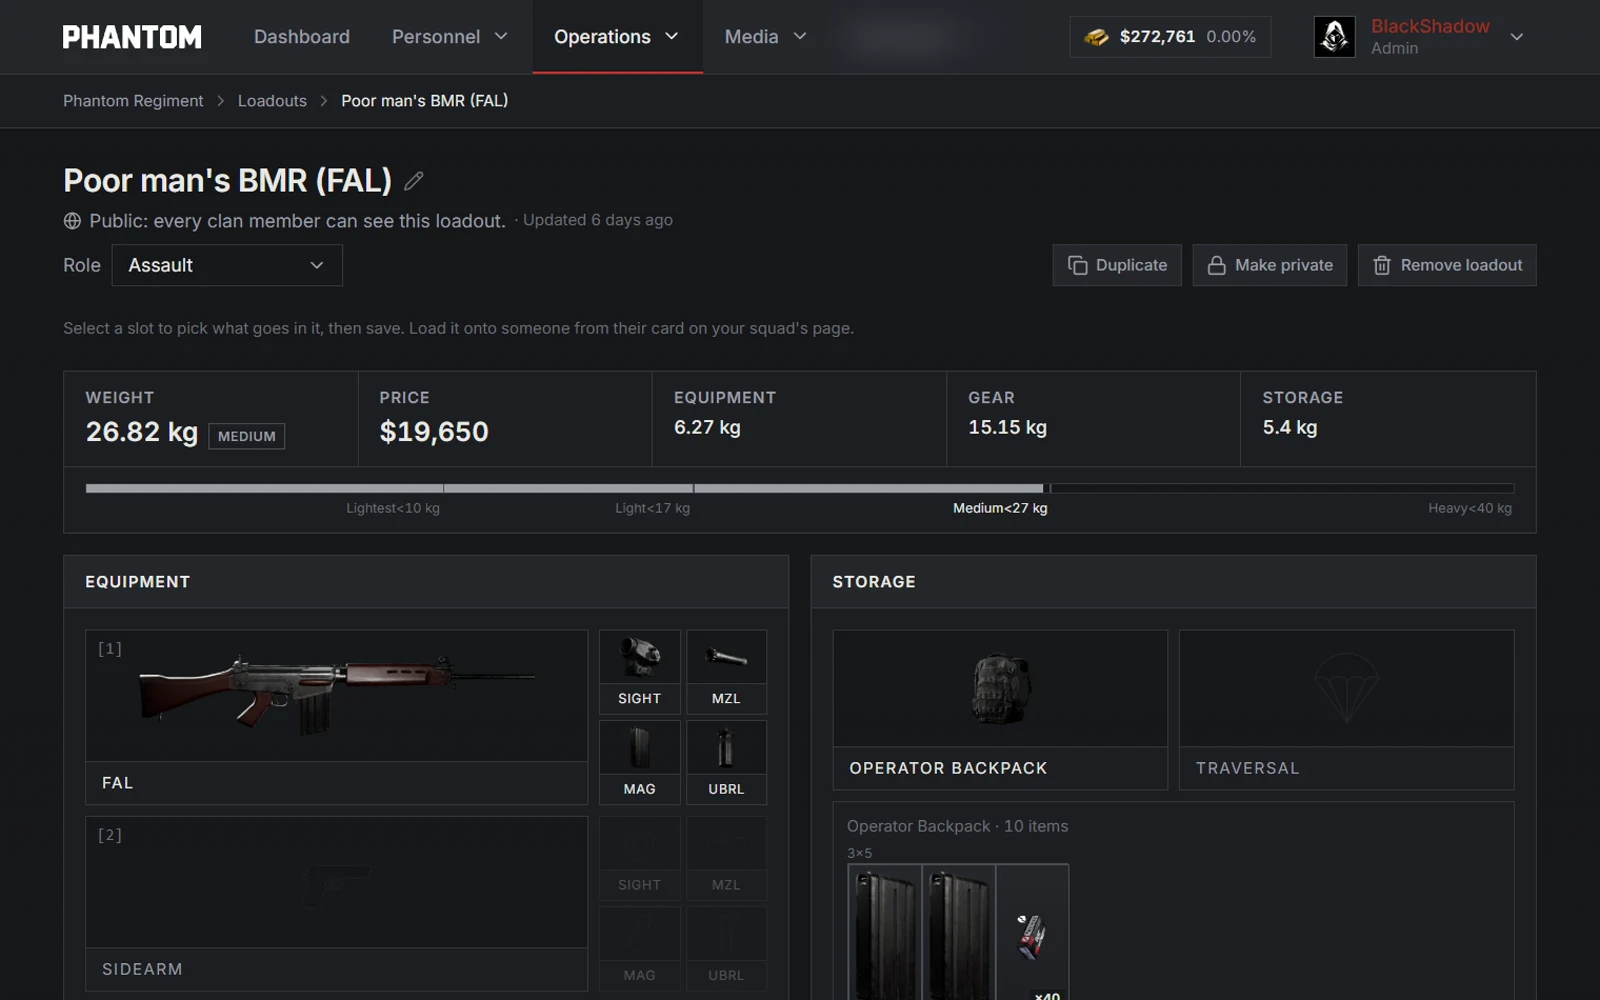Select the FAL primary weapon slot
1600x1000 pixels.
337,717
